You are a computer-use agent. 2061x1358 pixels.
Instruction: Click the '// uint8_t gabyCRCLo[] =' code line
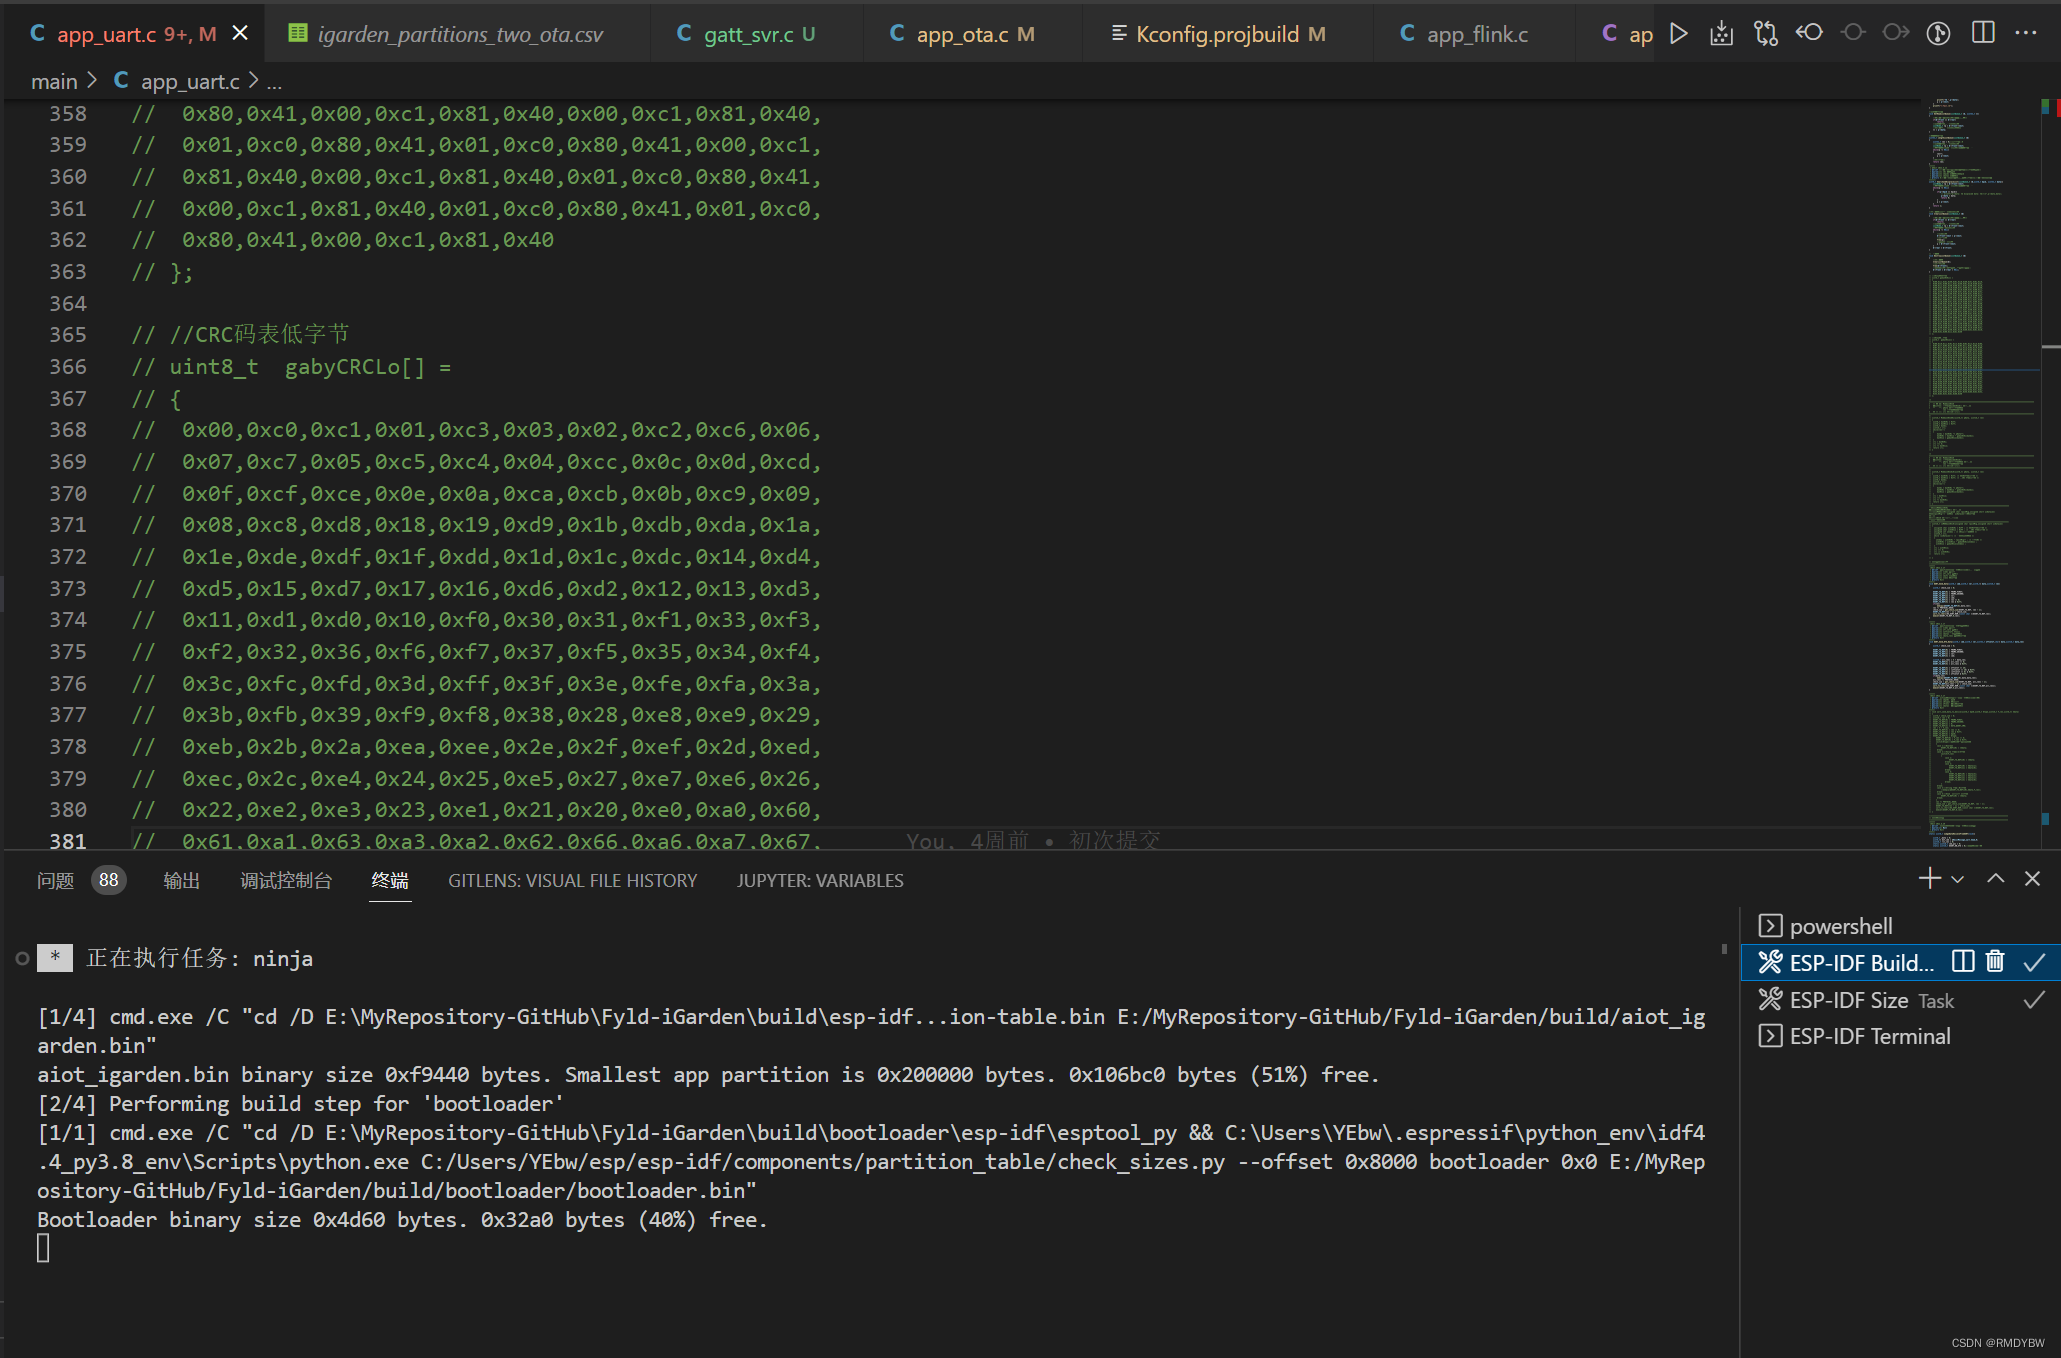click(291, 367)
